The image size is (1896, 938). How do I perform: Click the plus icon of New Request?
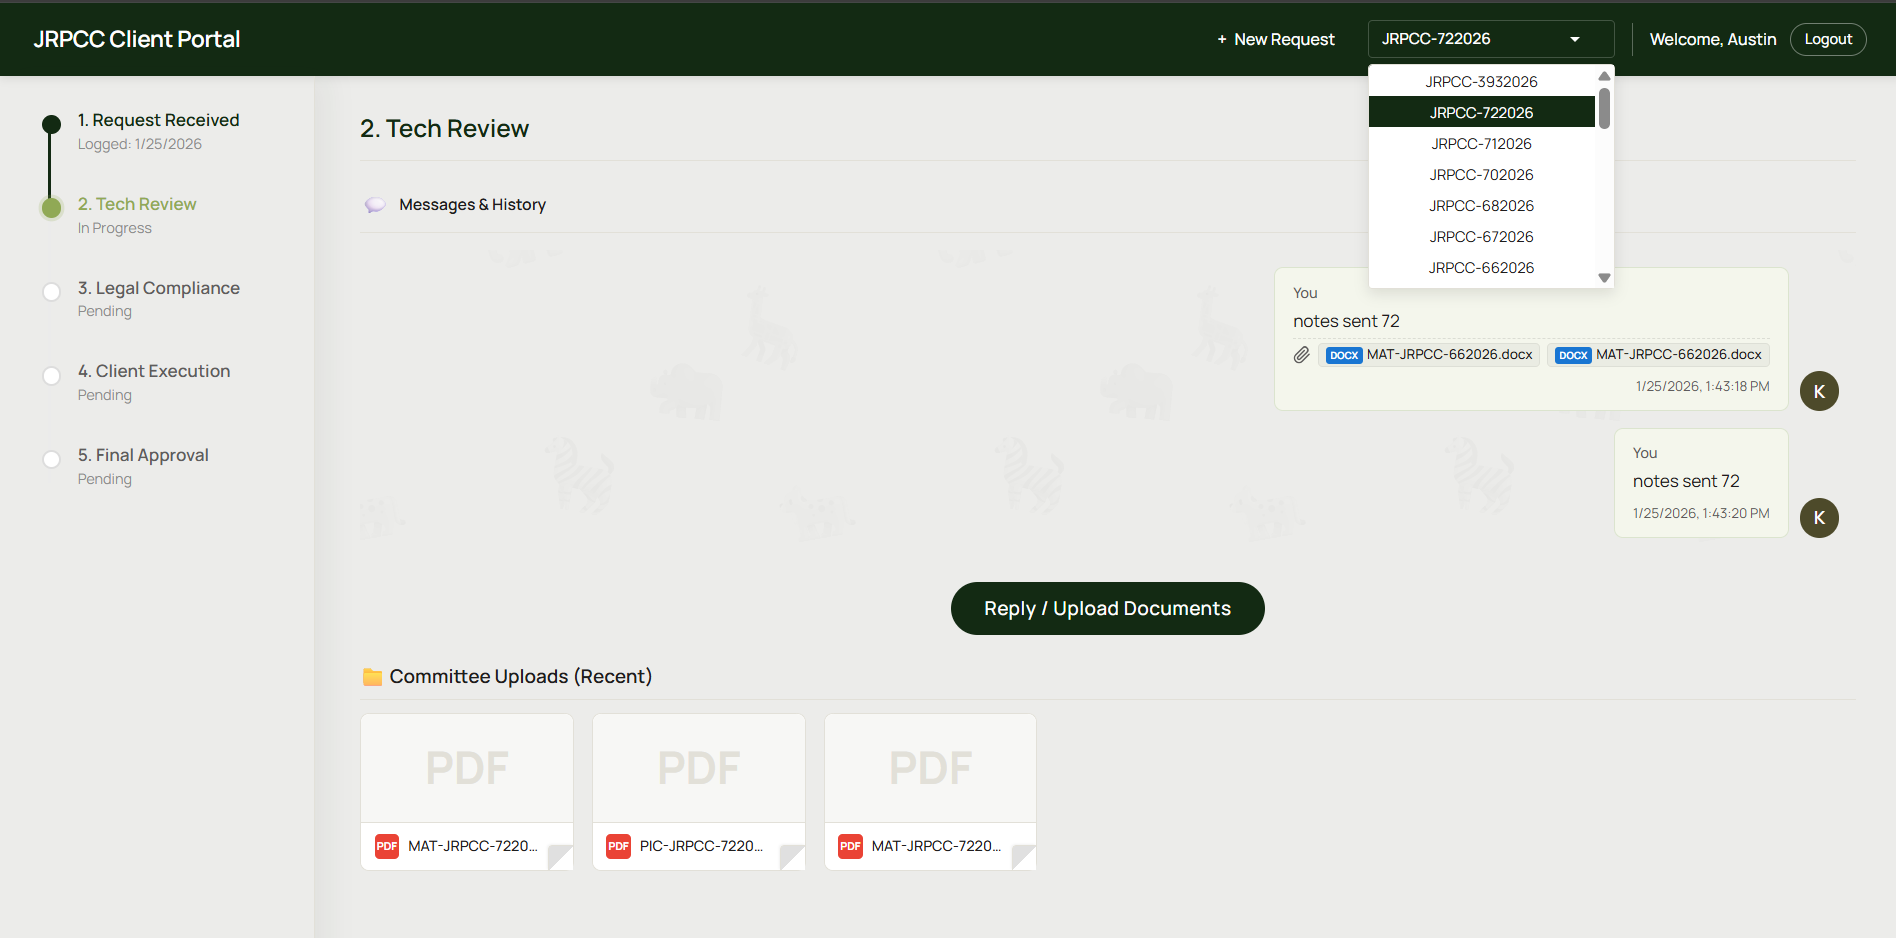(x=1221, y=40)
